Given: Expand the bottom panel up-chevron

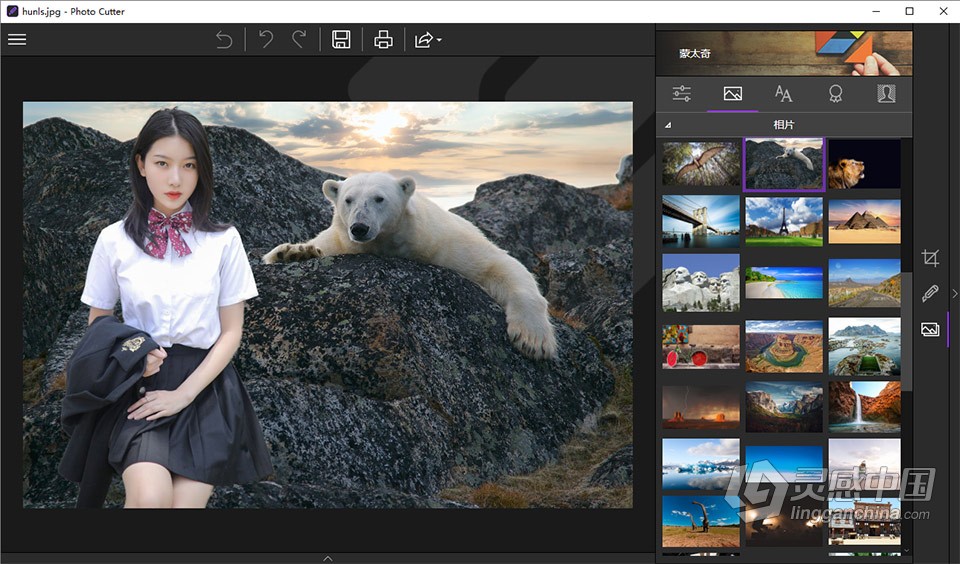Looking at the screenshot, I should (x=328, y=558).
